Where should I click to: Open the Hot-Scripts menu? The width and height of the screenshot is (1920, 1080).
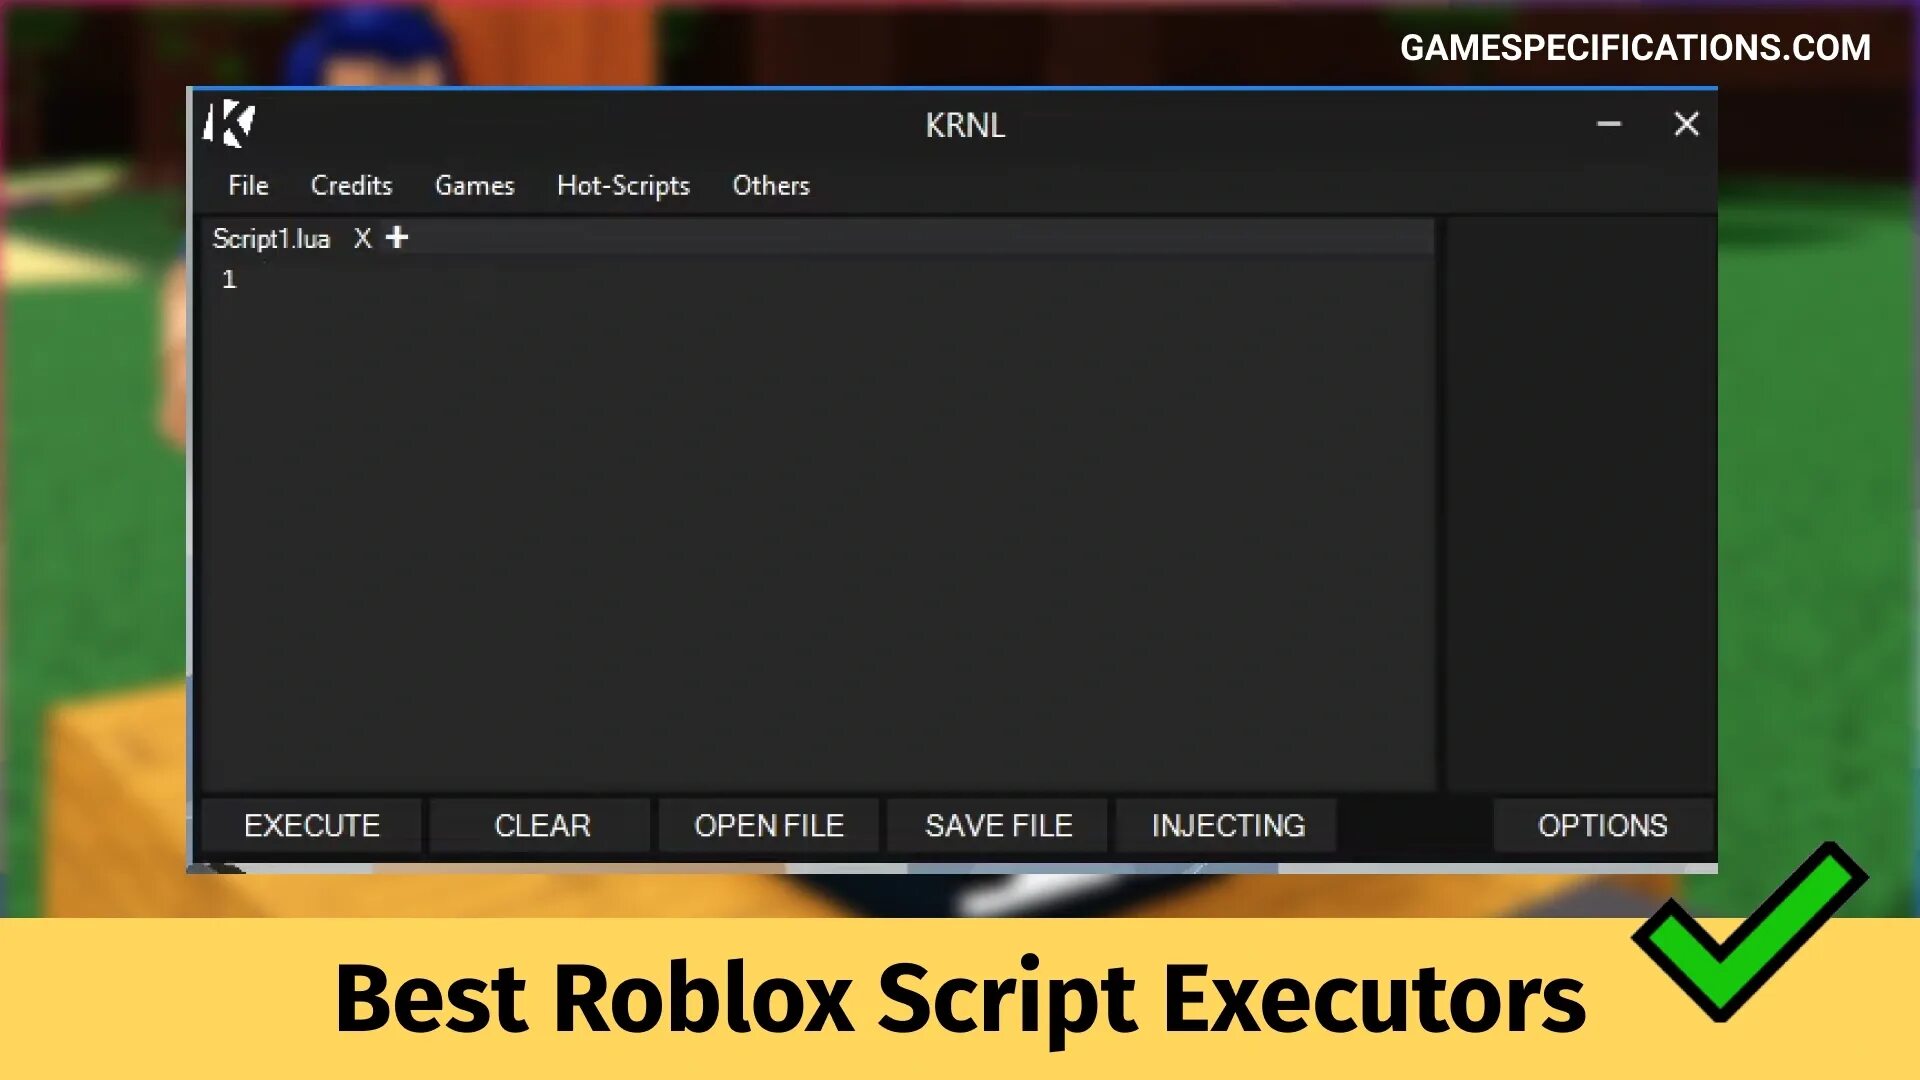click(x=621, y=183)
